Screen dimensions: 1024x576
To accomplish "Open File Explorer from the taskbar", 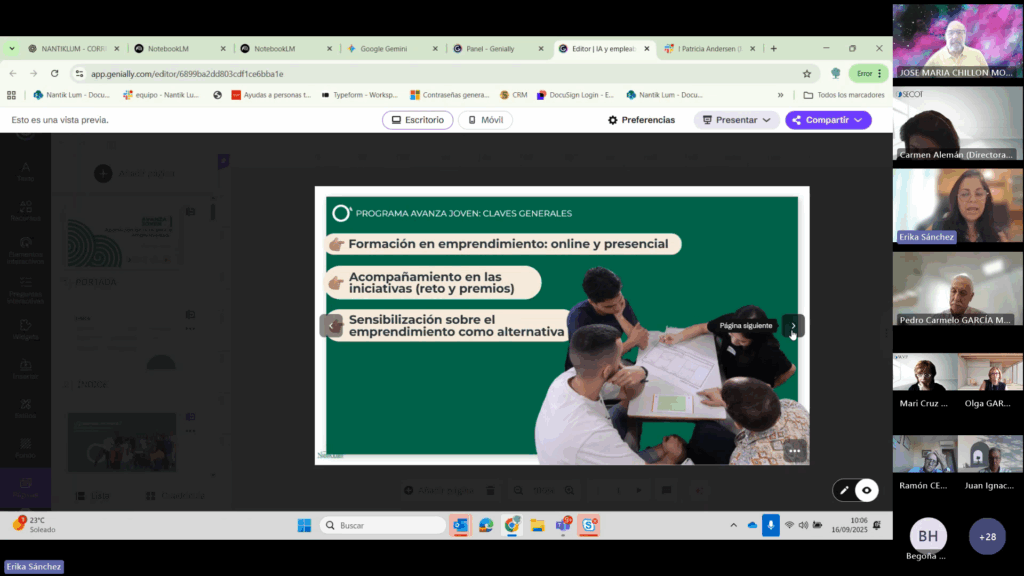I will [537, 525].
